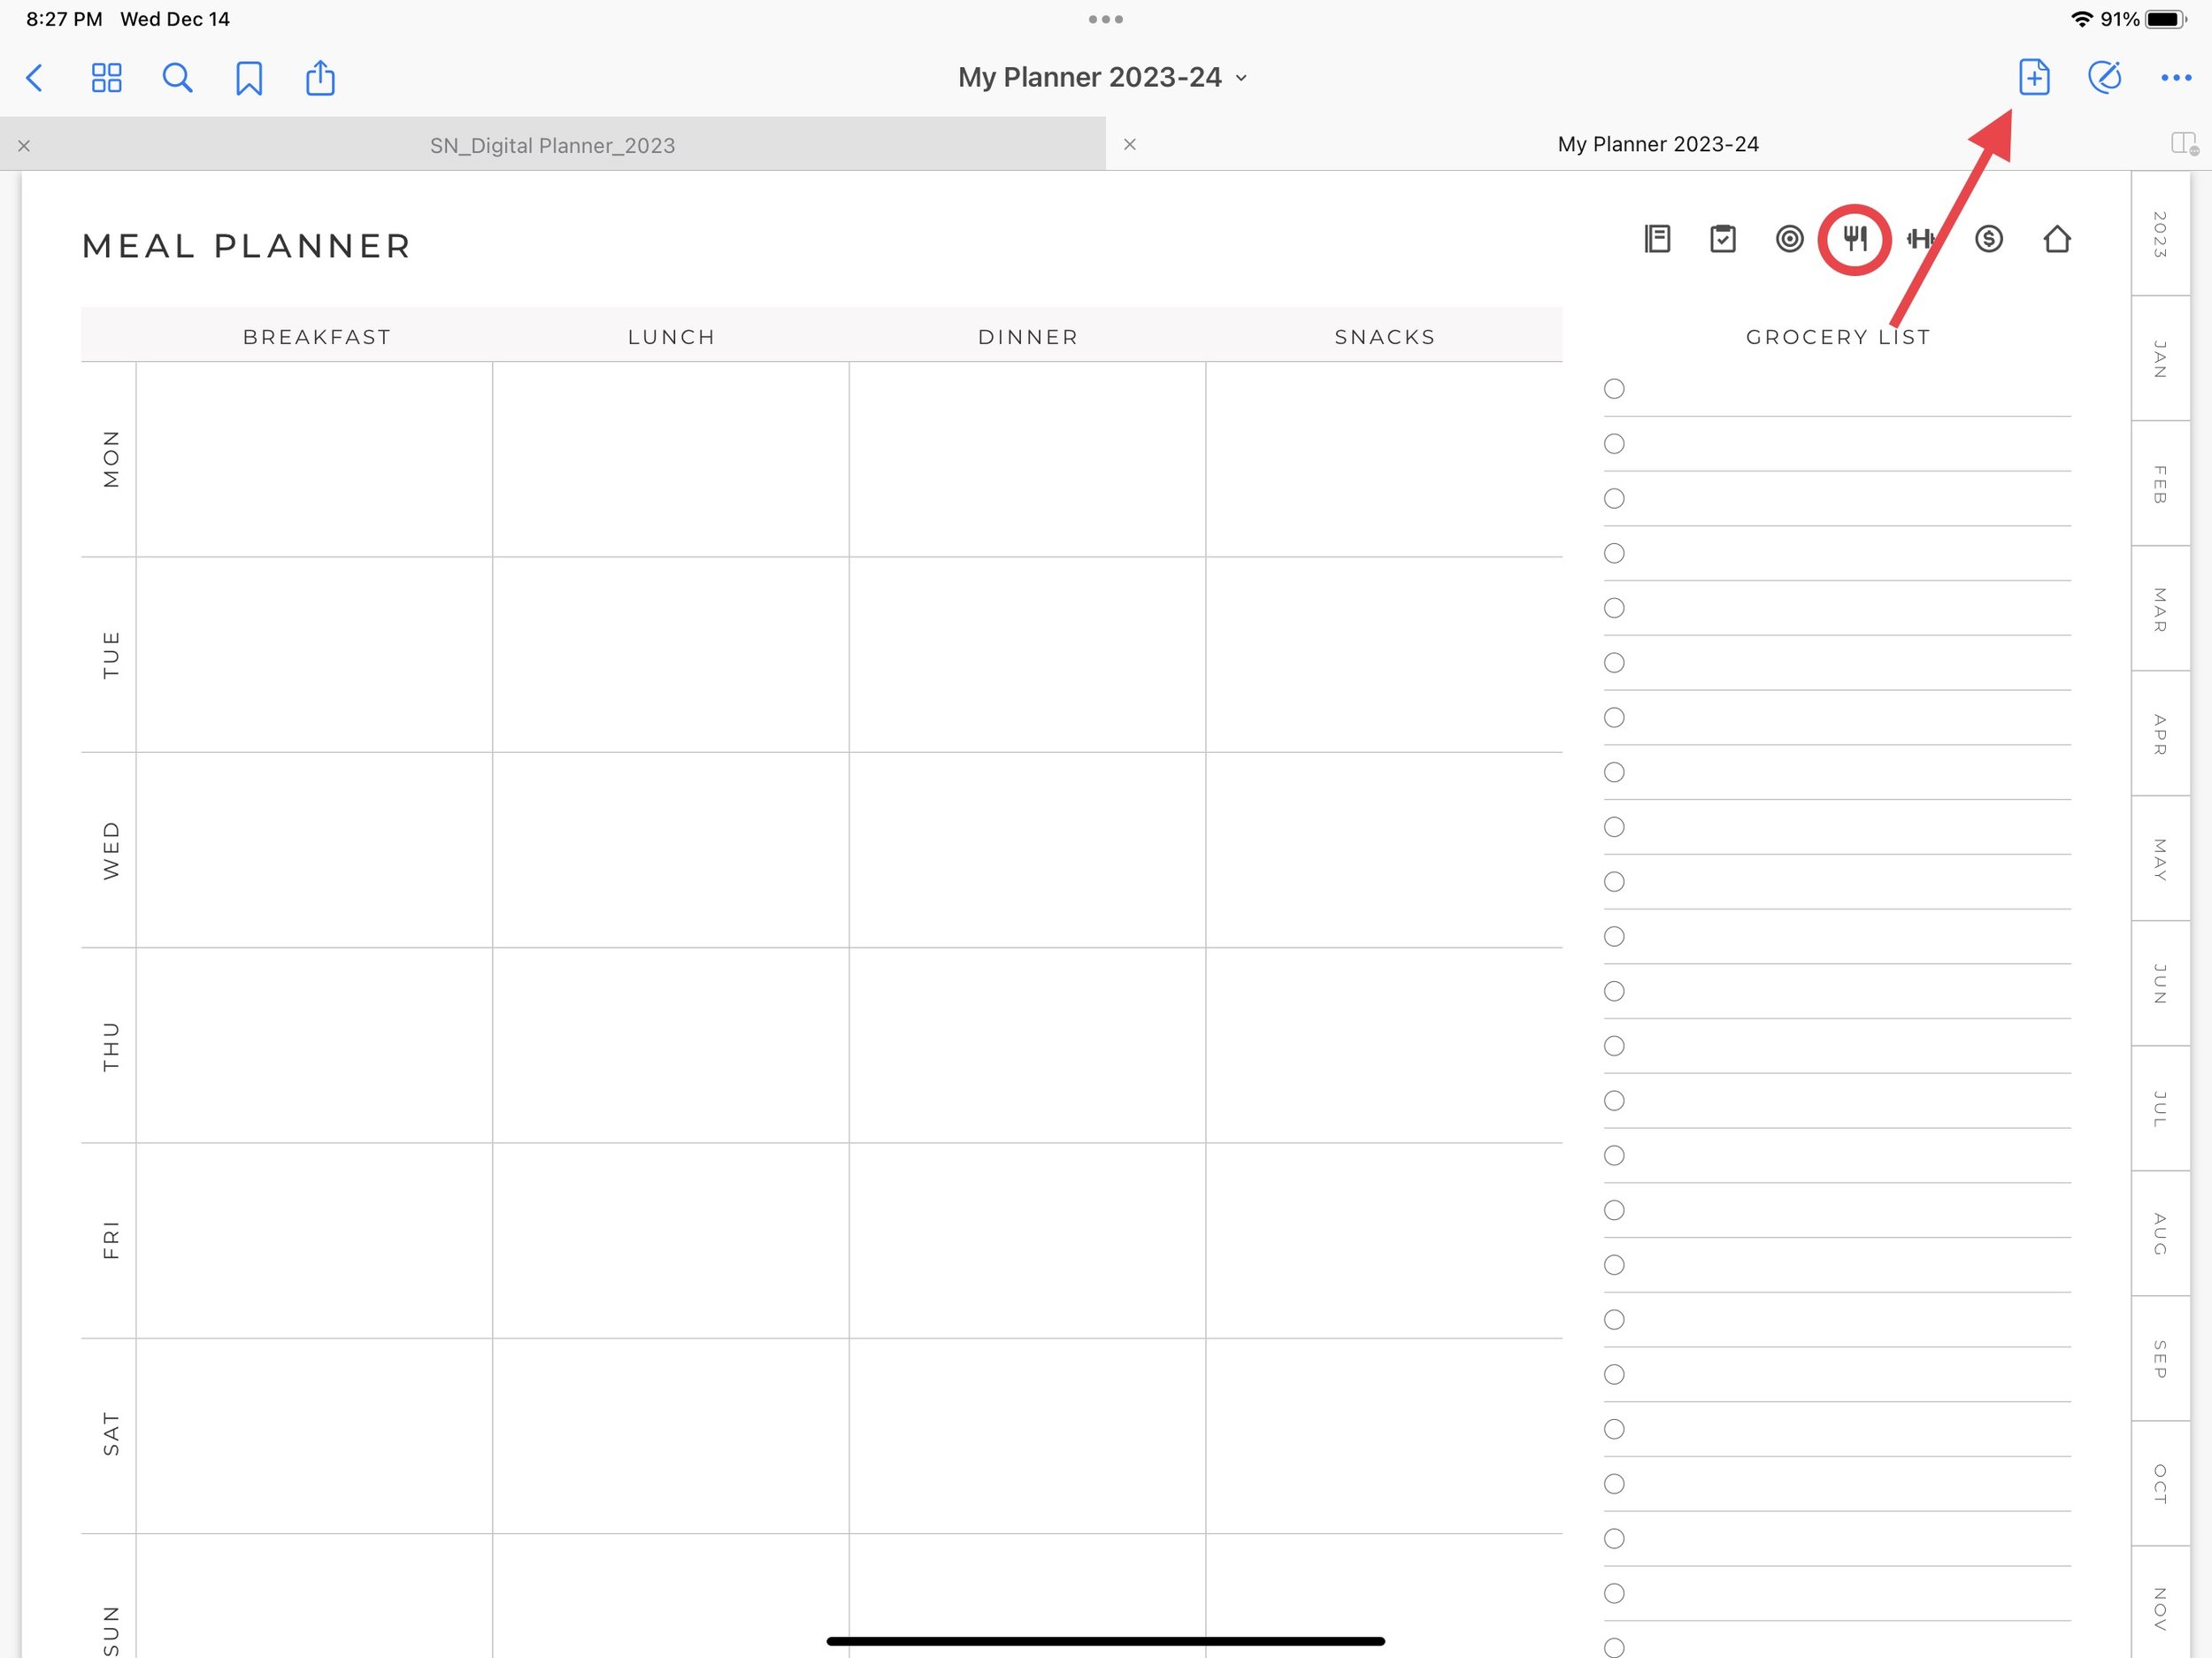
Task: Jump to the 2023 yearly side tab
Action: (2160, 233)
